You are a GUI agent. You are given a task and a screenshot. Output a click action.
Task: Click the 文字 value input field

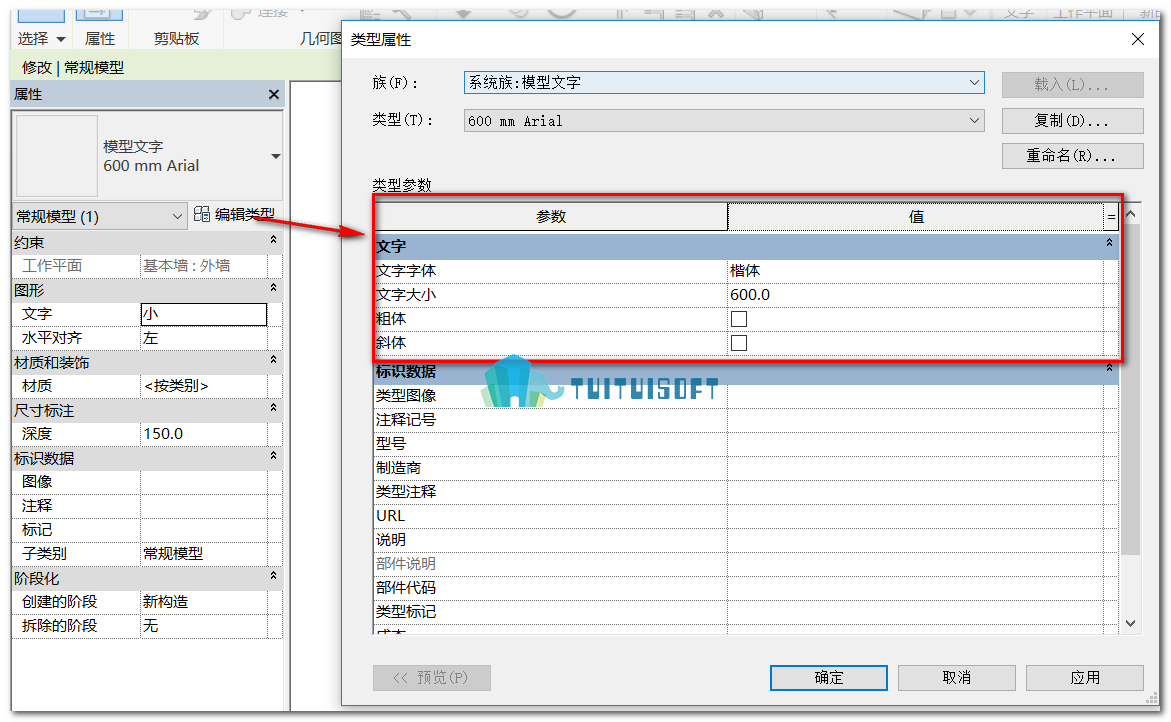[x=204, y=314]
